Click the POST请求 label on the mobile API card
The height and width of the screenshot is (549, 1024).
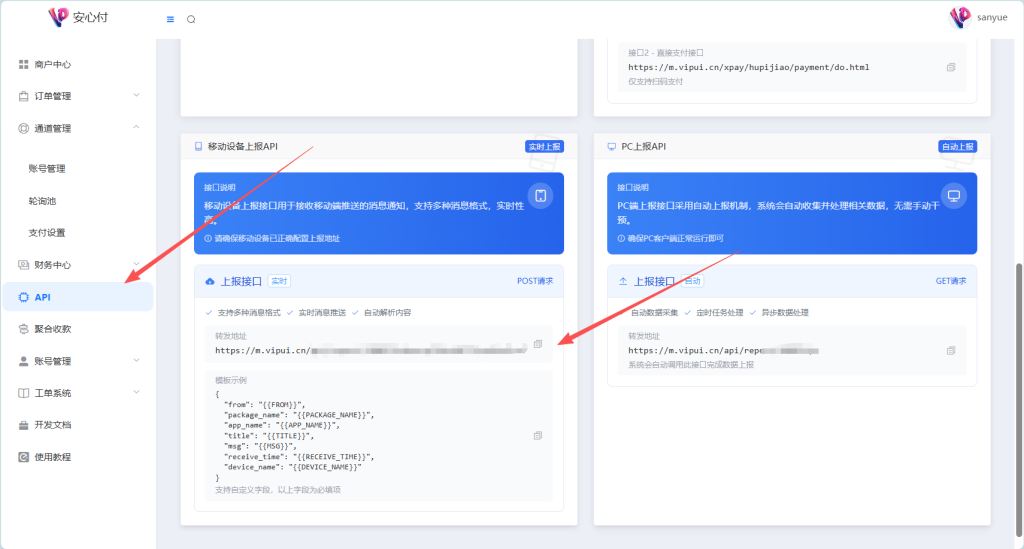[534, 281]
